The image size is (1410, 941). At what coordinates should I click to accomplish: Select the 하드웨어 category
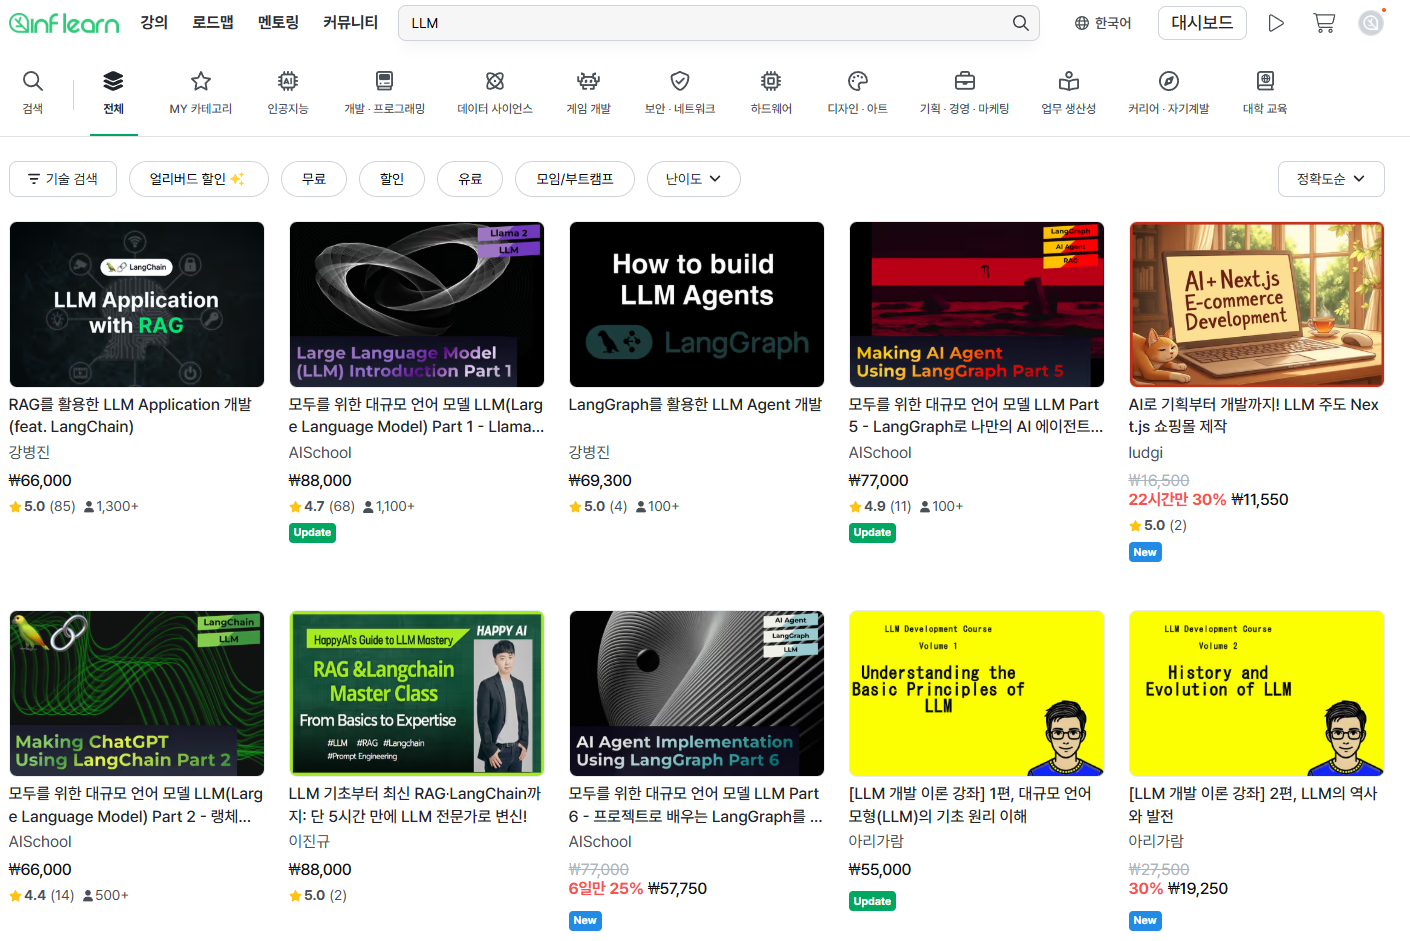coord(771,93)
